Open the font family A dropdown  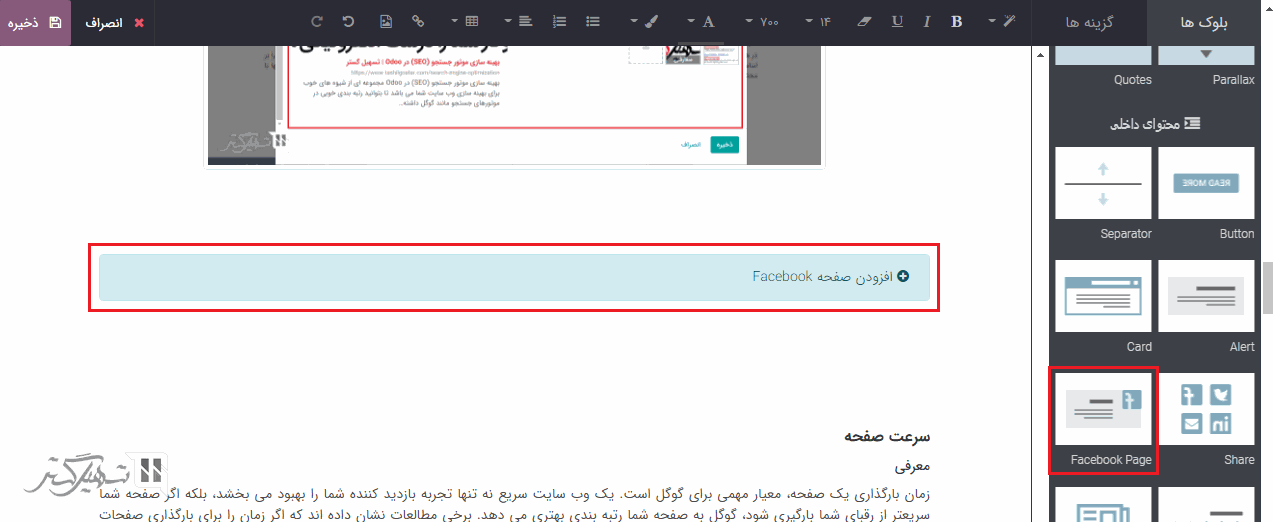coord(703,21)
